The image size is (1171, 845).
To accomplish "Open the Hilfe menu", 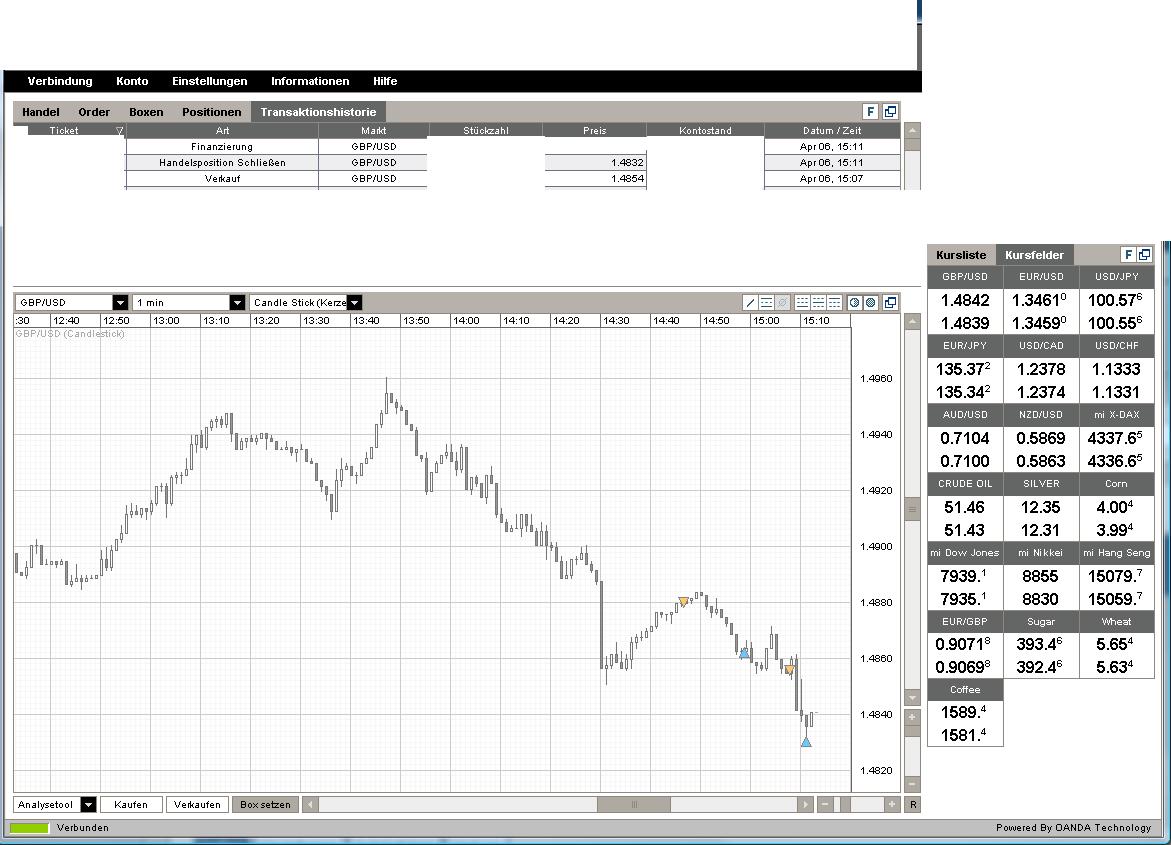I will pyautogui.click(x=385, y=81).
